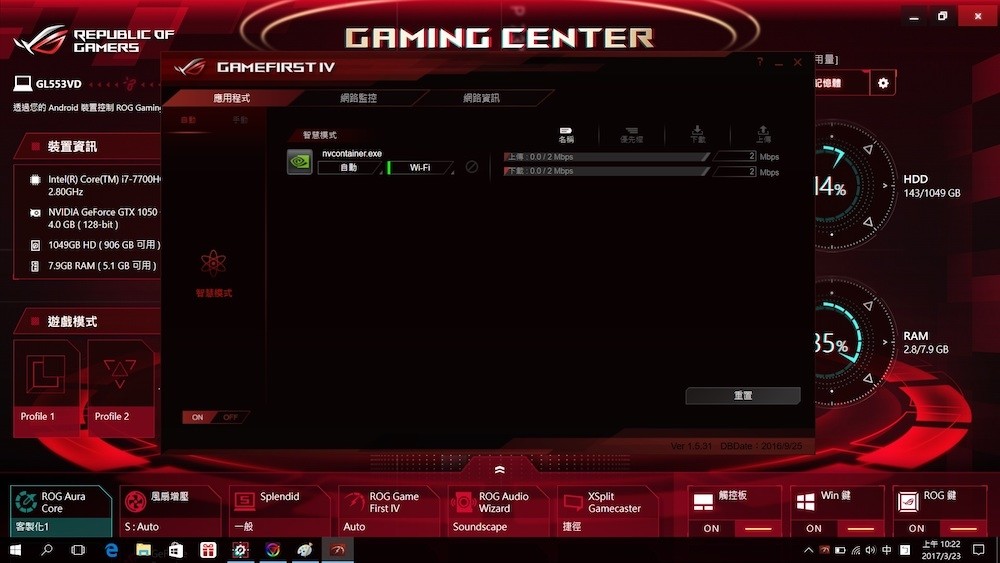This screenshot has height=563, width=1000.
Task: Select the 手動 sub-tab in the sidebar
Action: (240, 120)
